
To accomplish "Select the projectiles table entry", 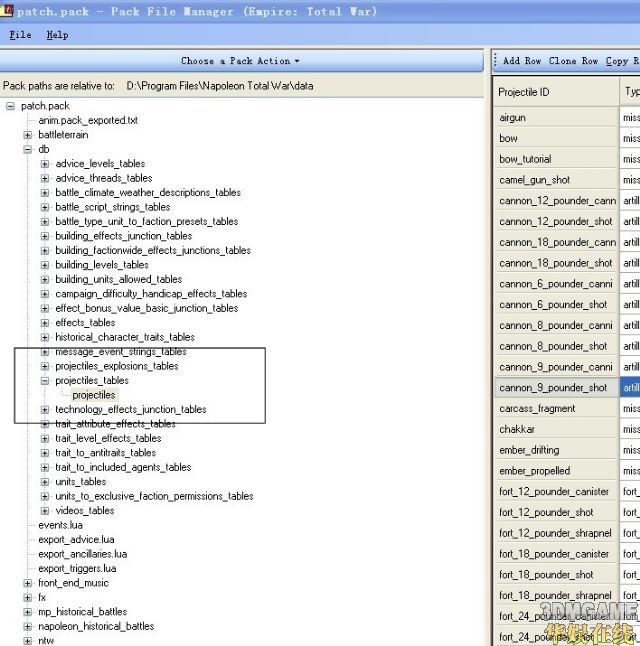I will [94, 395].
